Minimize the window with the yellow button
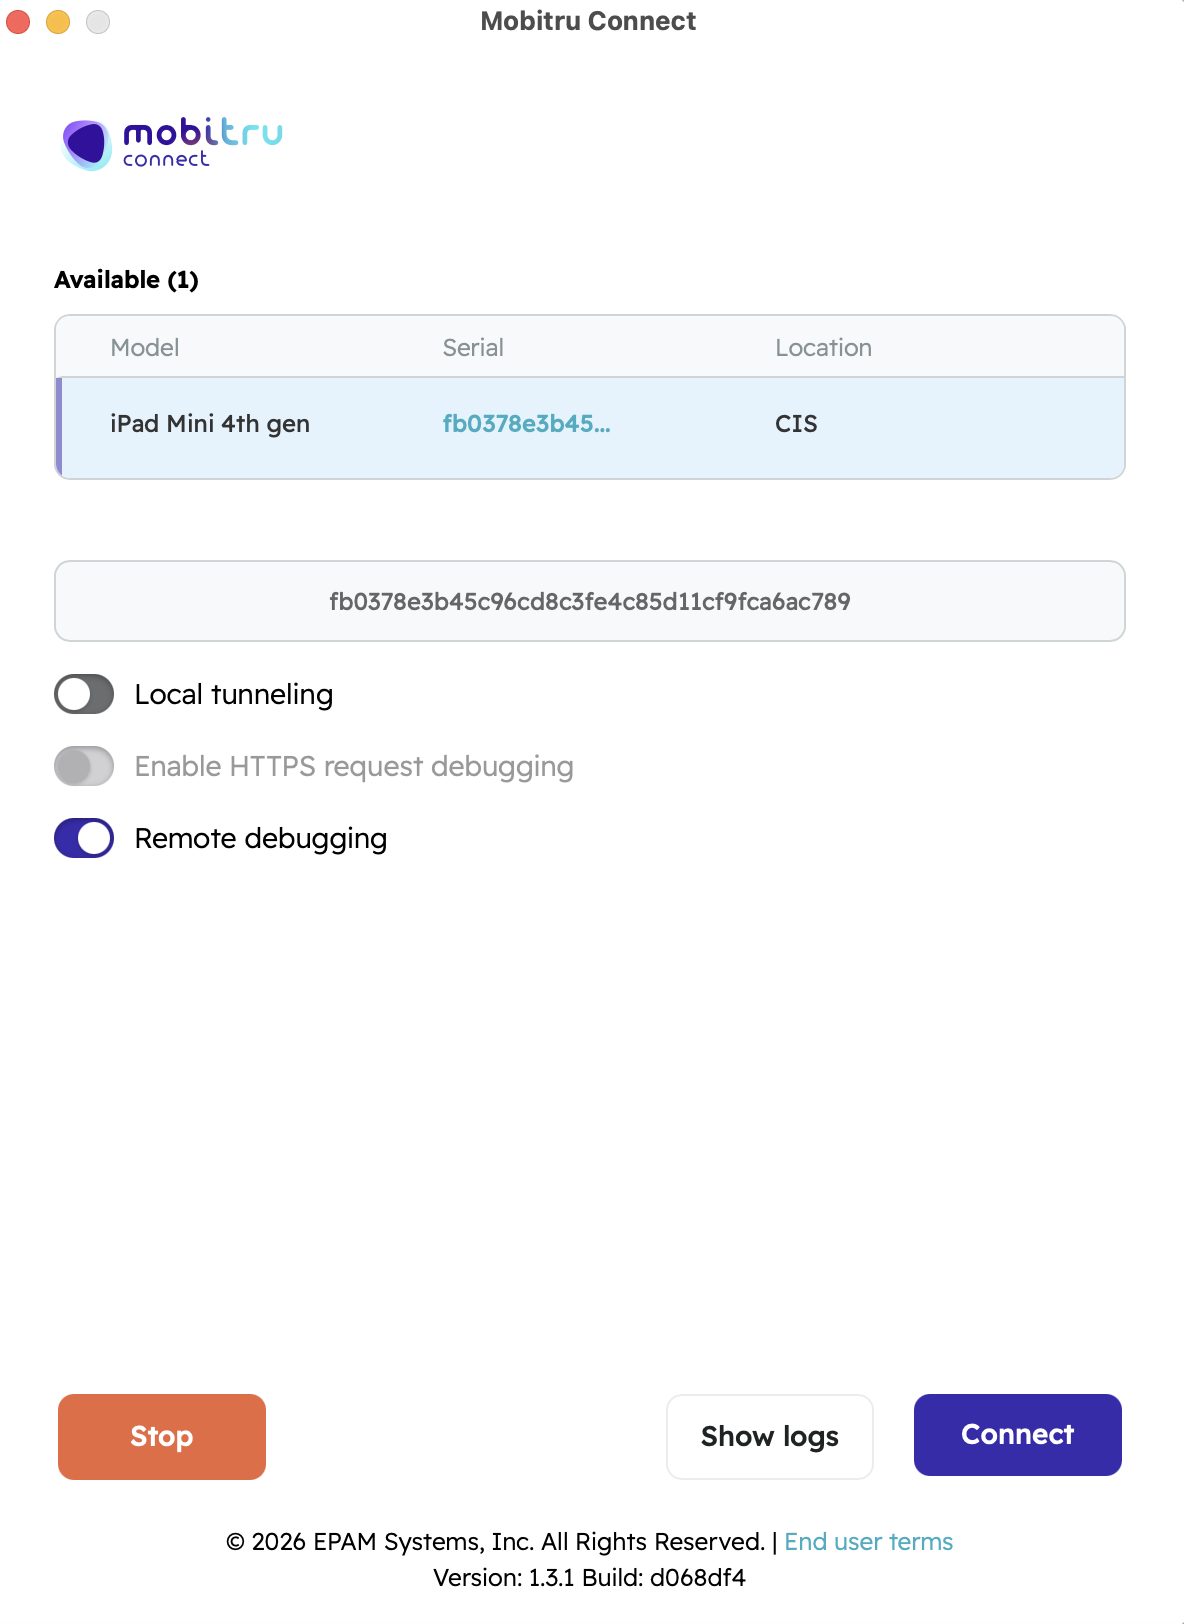The height and width of the screenshot is (1624, 1184). [x=58, y=21]
